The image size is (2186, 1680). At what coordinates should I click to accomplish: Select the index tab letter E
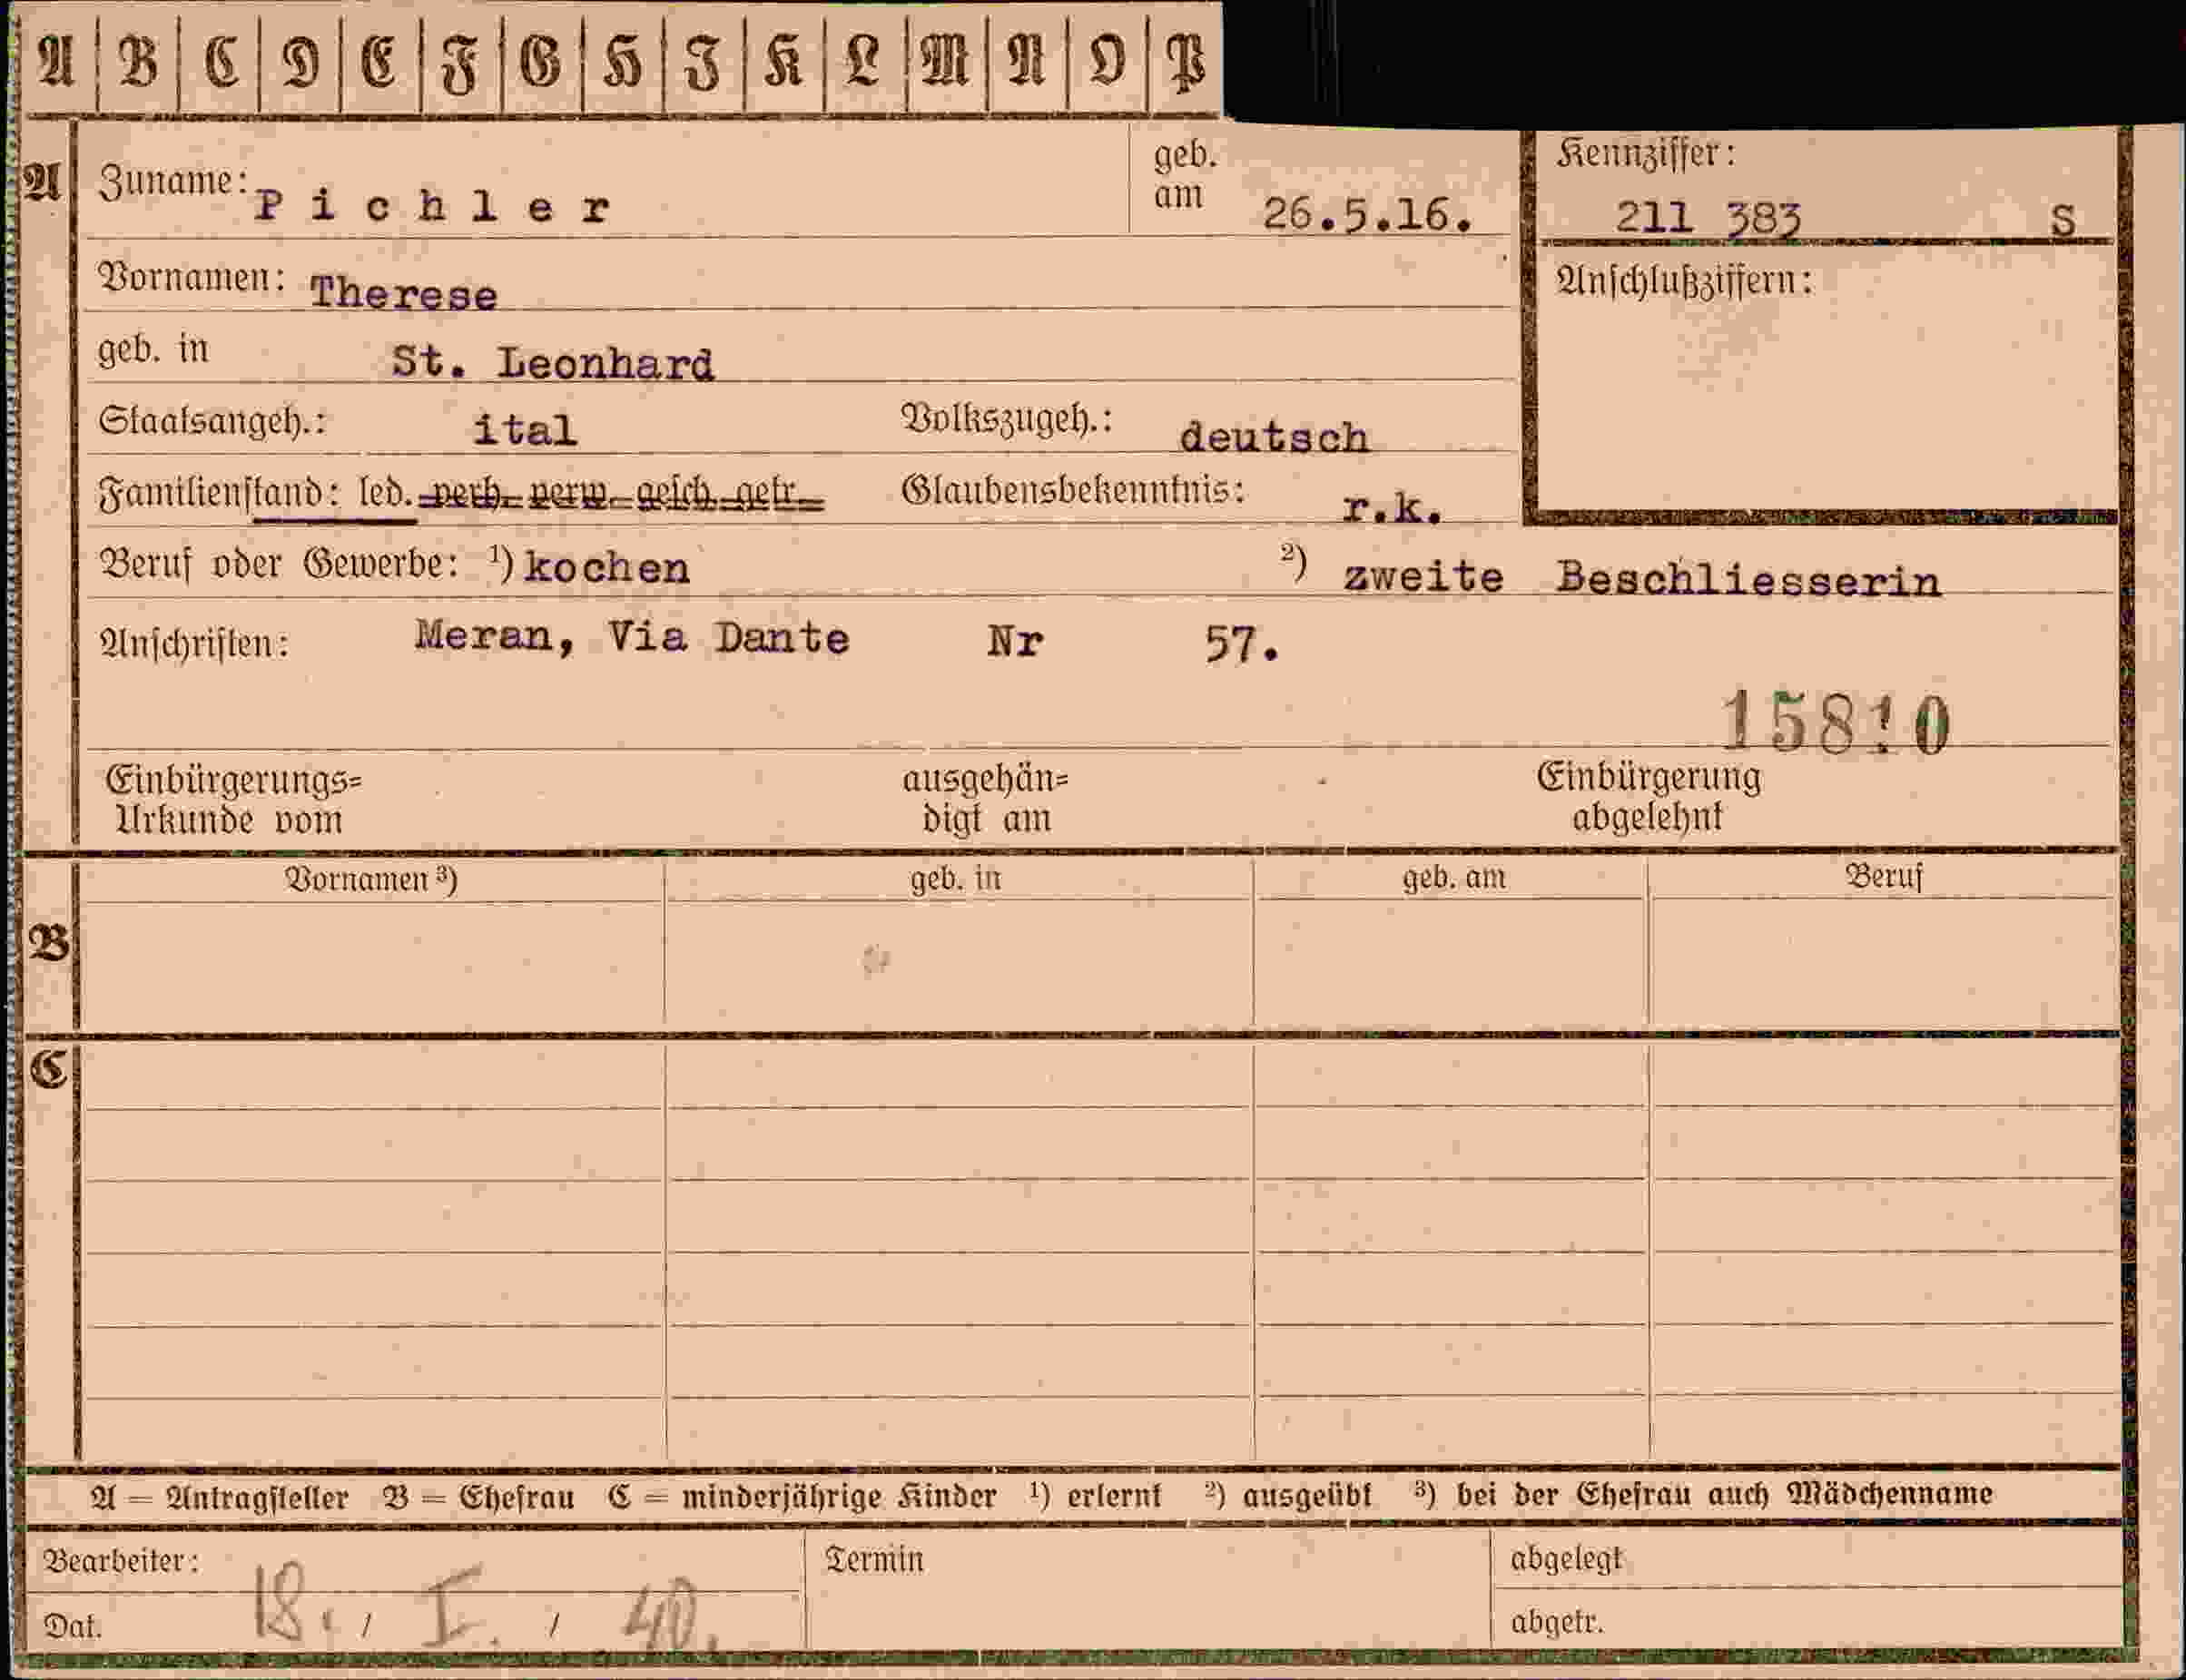coord(379,60)
